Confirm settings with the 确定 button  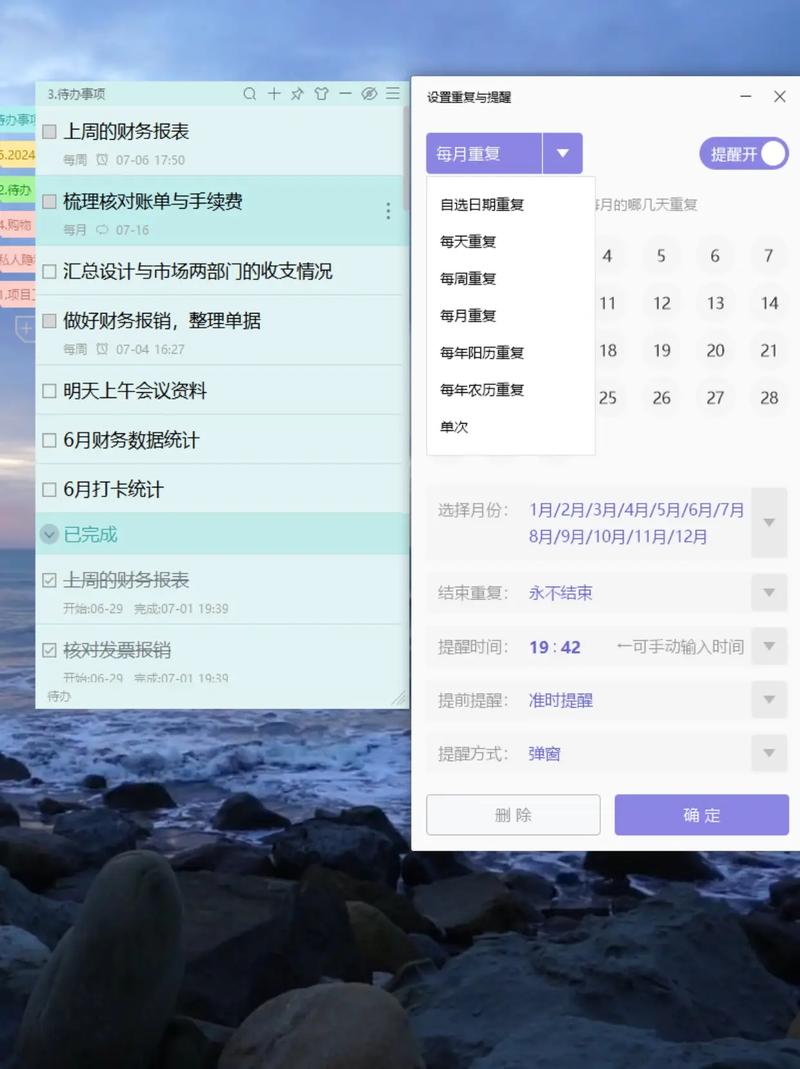(x=702, y=815)
